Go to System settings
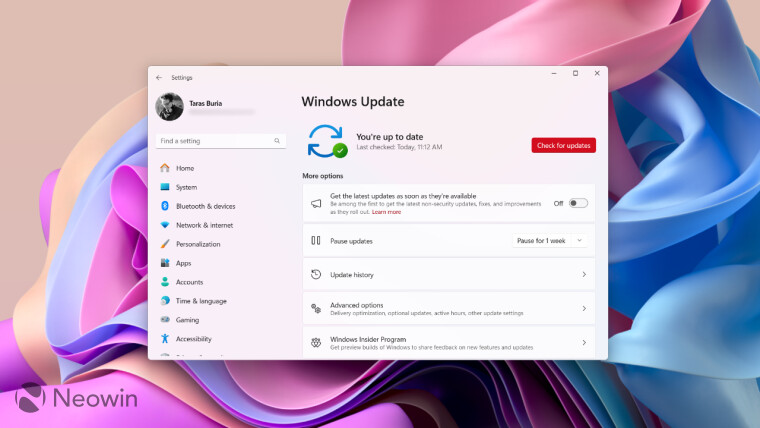The image size is (760, 428). 187,187
